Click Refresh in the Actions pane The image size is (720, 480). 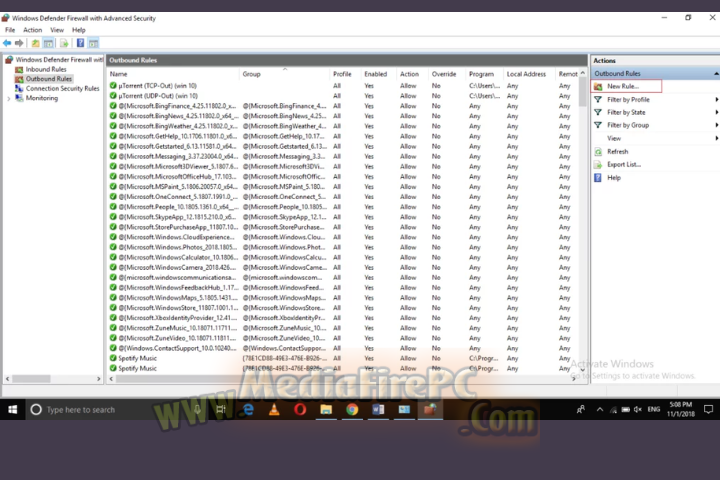tap(617, 152)
